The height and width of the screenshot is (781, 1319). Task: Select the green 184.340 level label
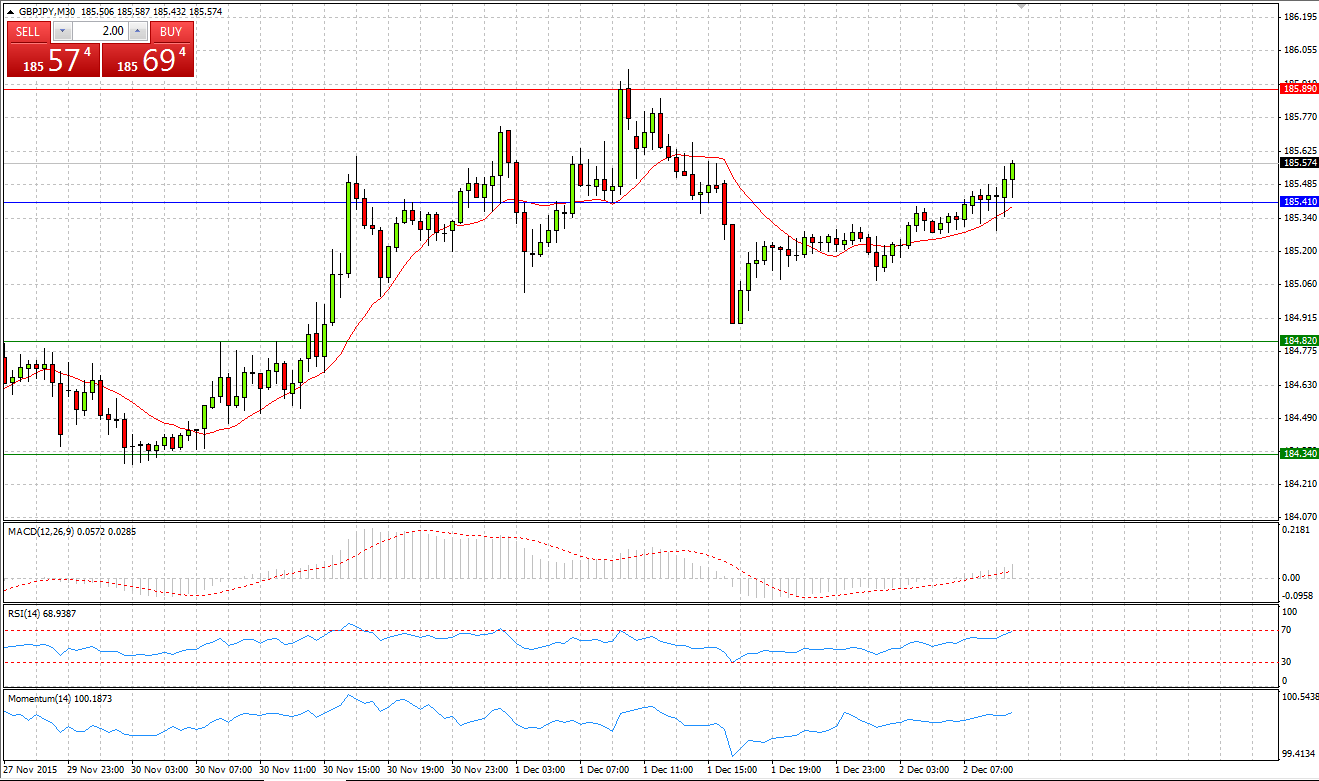click(1299, 454)
